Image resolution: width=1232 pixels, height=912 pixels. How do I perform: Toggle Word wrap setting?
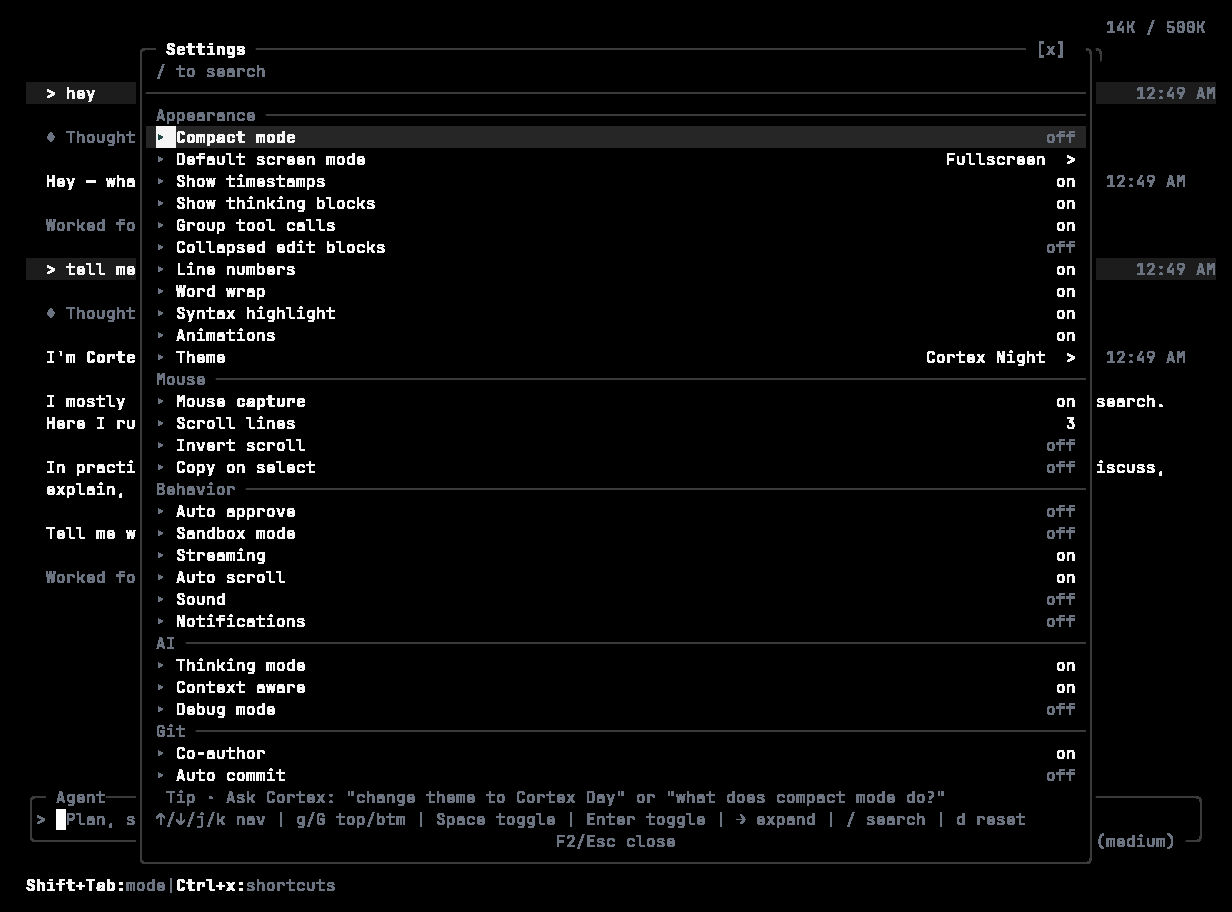pos(616,291)
